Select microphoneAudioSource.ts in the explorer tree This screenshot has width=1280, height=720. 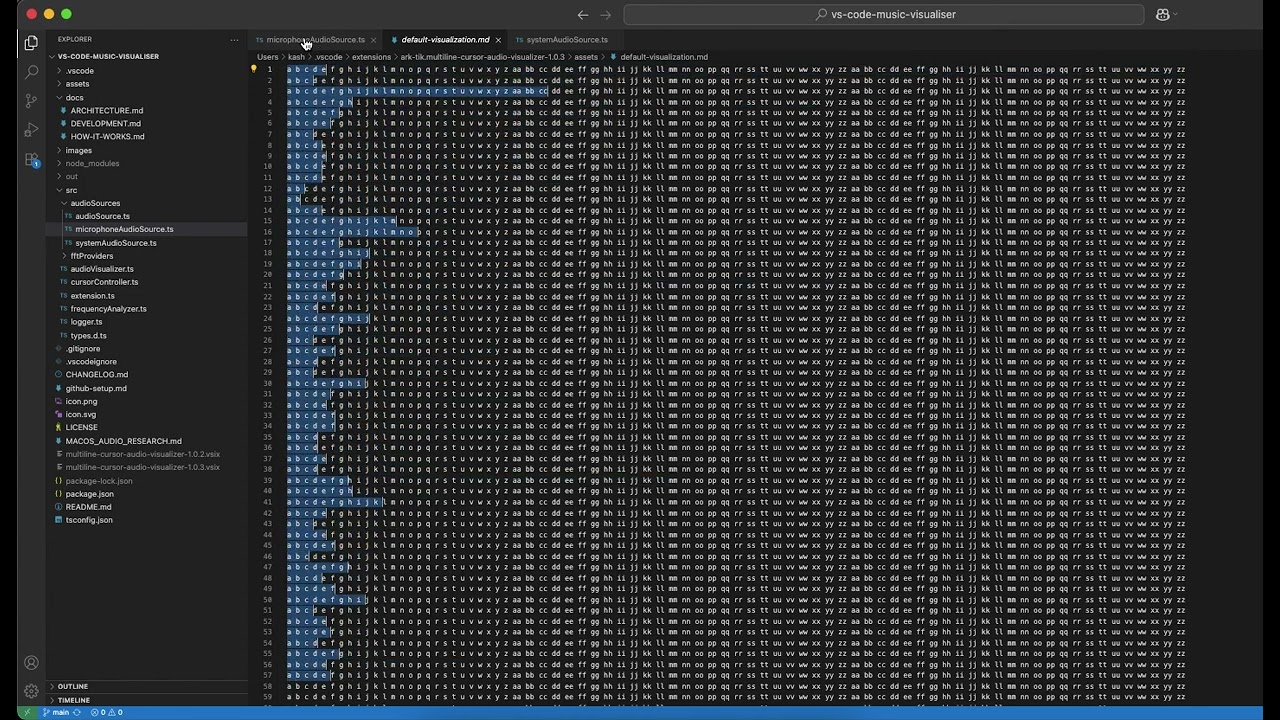click(x=124, y=229)
